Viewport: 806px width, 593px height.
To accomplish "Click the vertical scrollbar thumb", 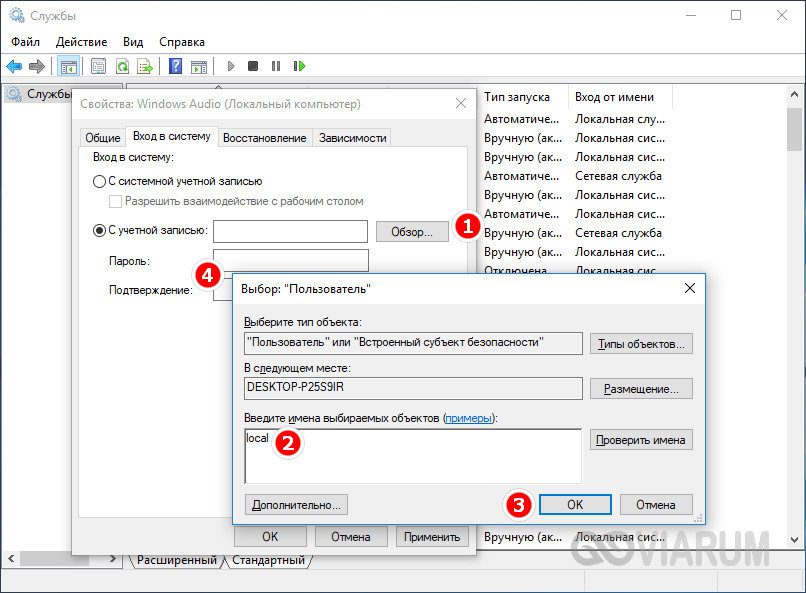I will (794, 129).
